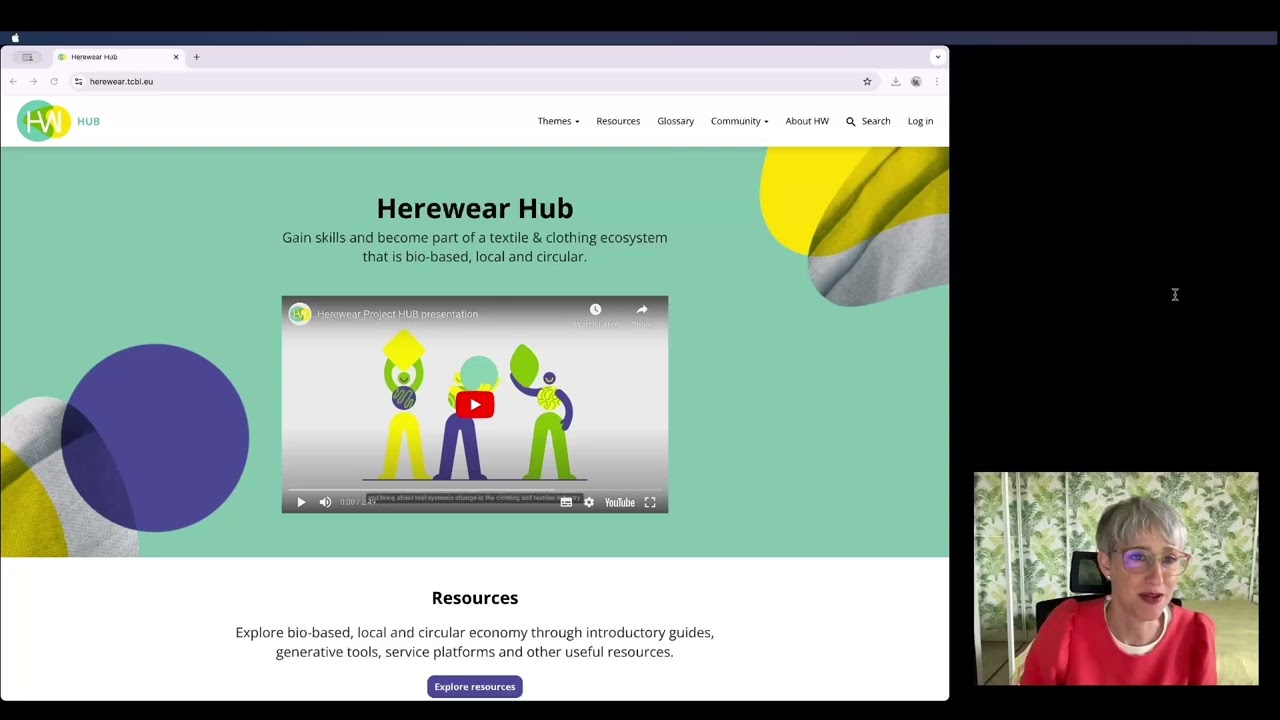
Task: Enter video fullscreen mode
Action: (650, 503)
